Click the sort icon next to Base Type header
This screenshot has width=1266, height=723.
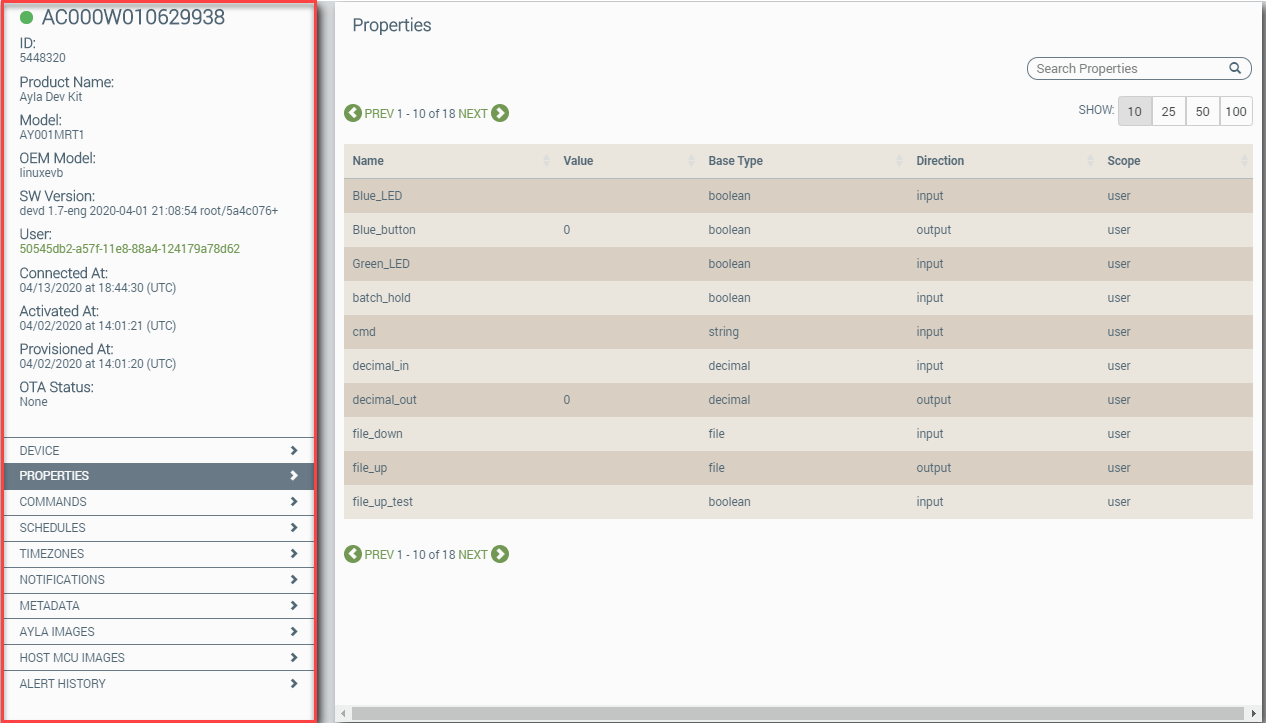pos(900,160)
